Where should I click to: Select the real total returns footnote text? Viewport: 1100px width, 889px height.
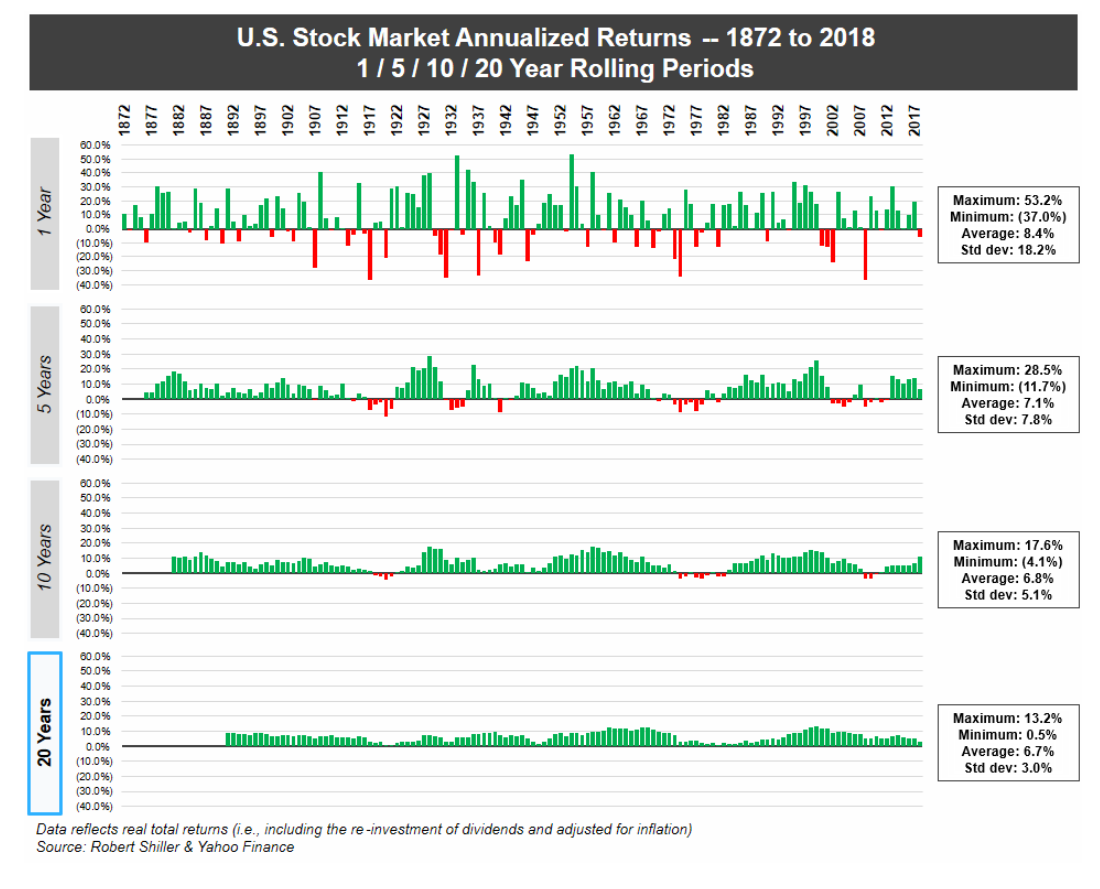(364, 830)
